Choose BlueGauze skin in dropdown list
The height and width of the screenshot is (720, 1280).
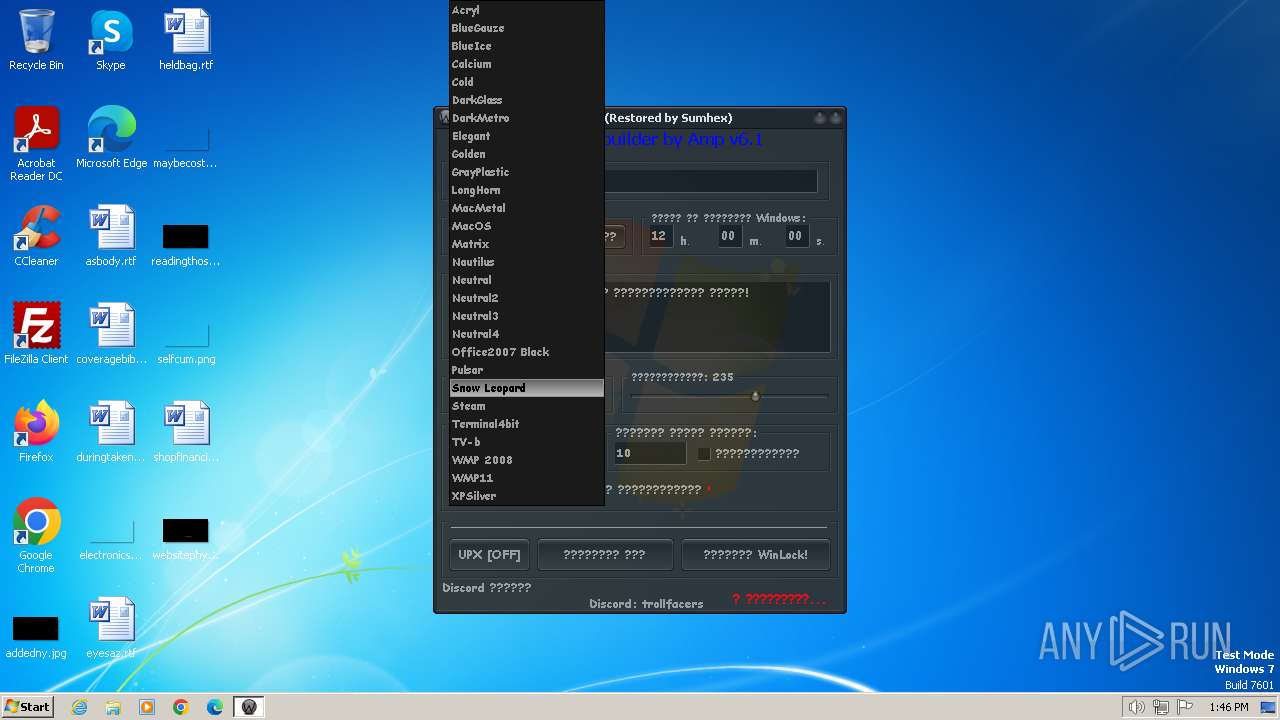pos(527,28)
